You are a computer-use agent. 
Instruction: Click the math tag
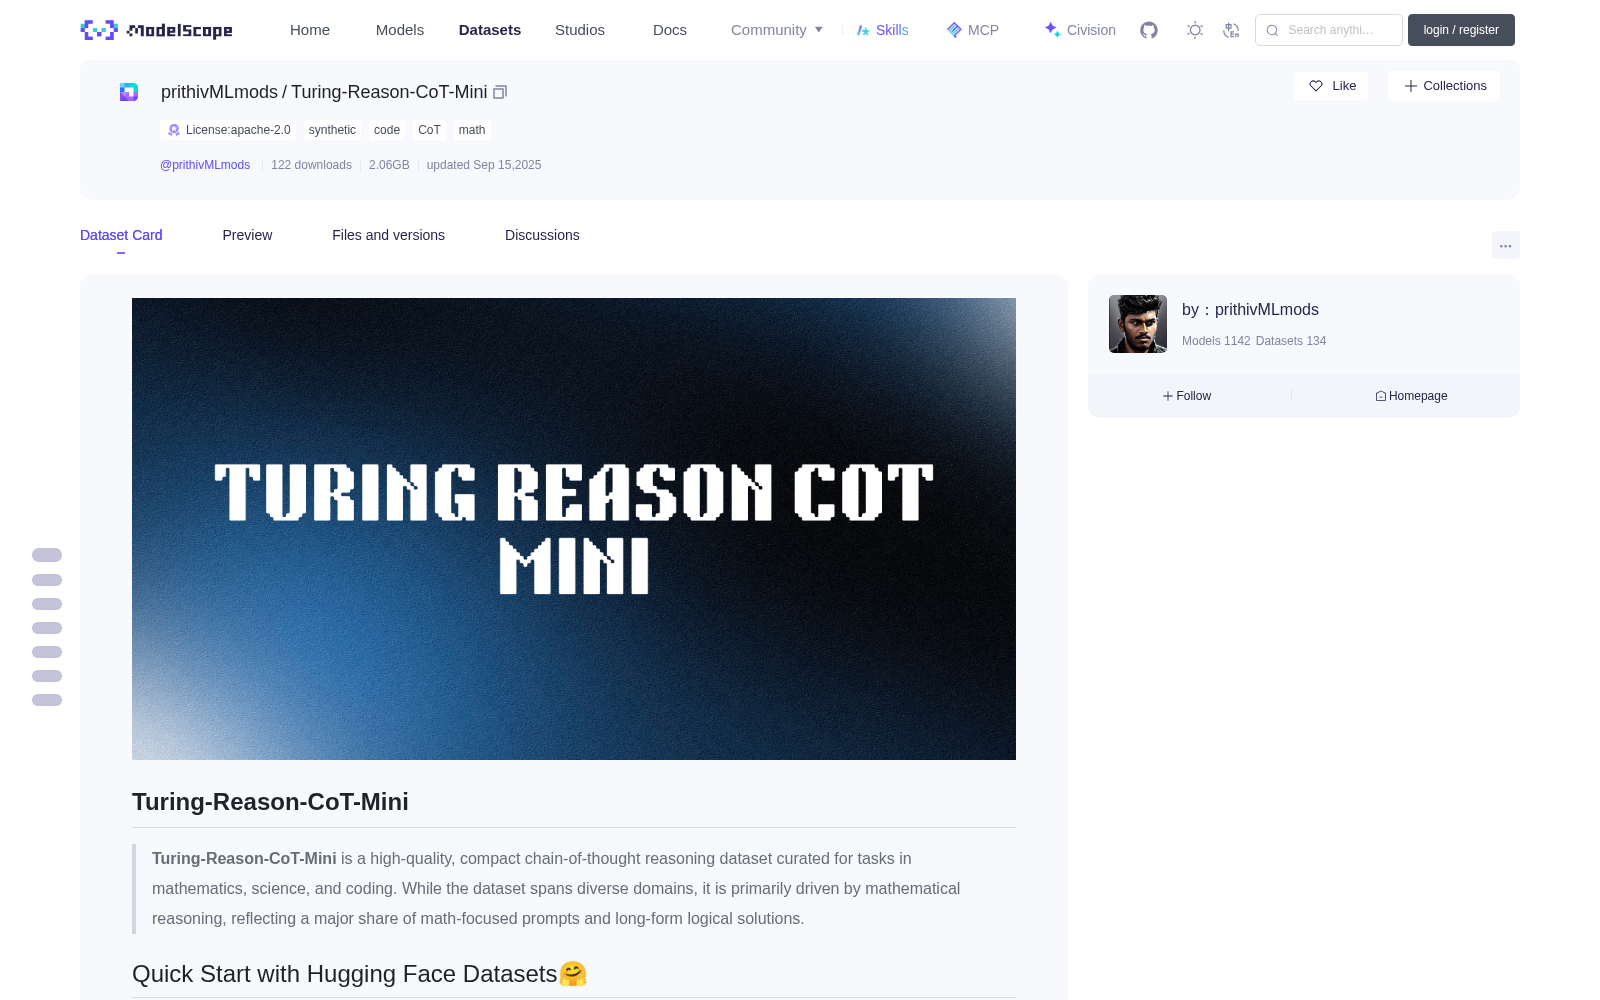(x=472, y=130)
